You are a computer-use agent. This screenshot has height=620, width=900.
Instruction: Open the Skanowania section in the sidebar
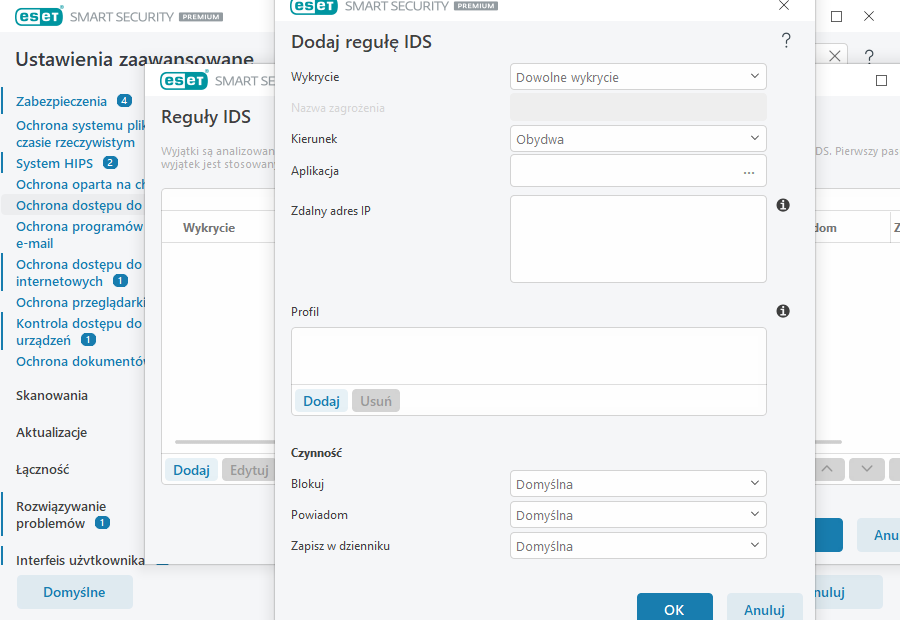52,395
